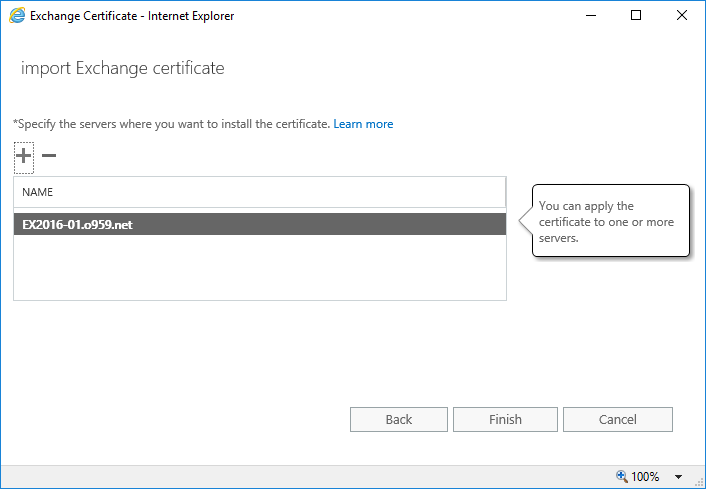Open the Learn more link
The image size is (706, 489).
(363, 124)
